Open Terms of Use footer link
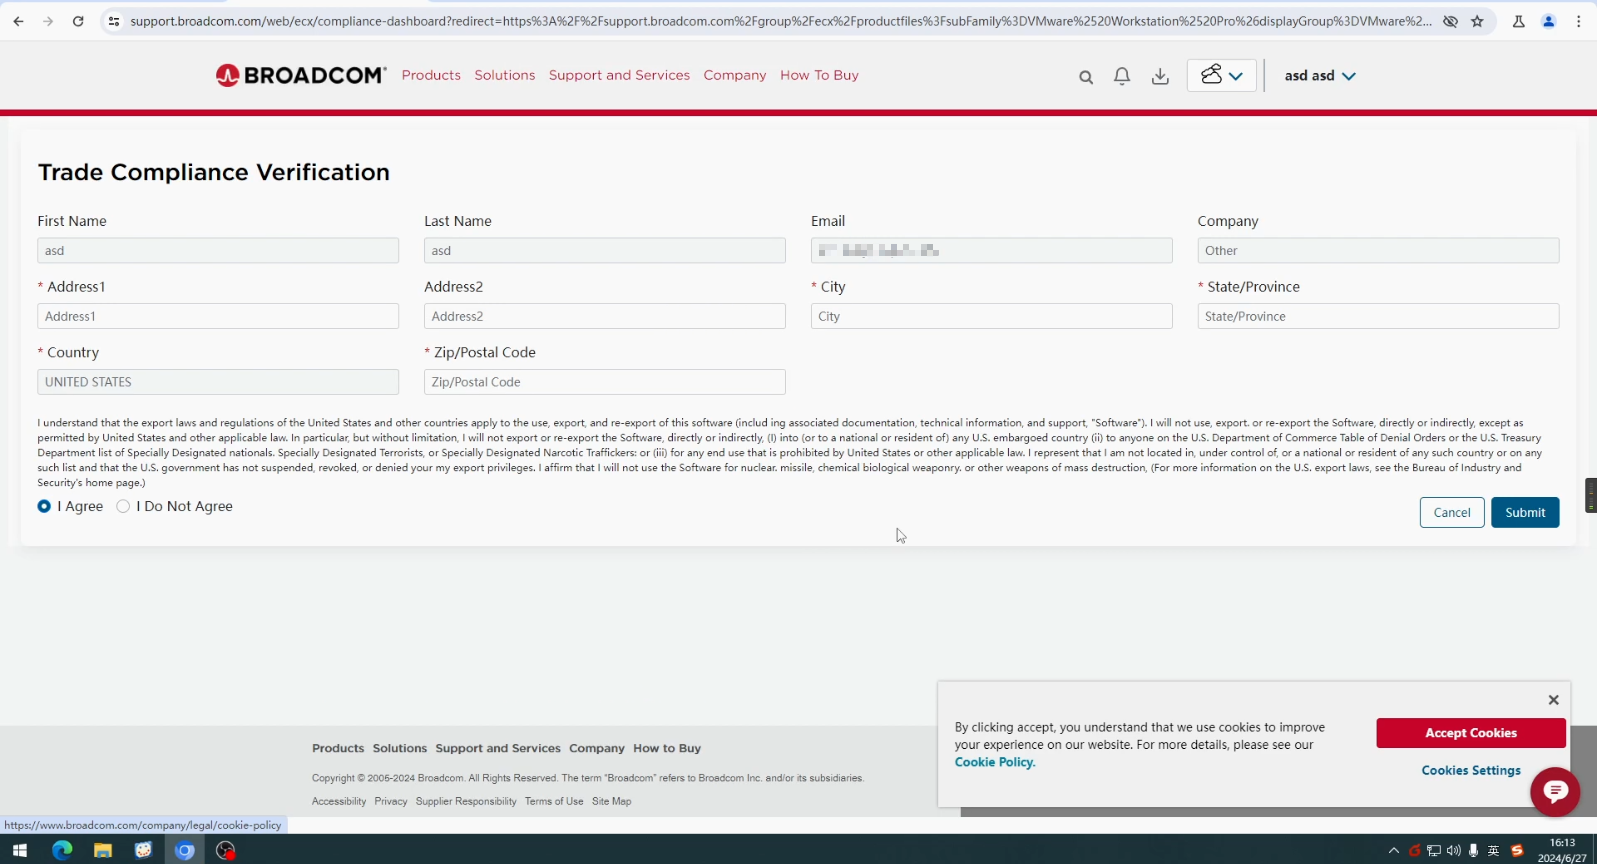 pyautogui.click(x=554, y=801)
